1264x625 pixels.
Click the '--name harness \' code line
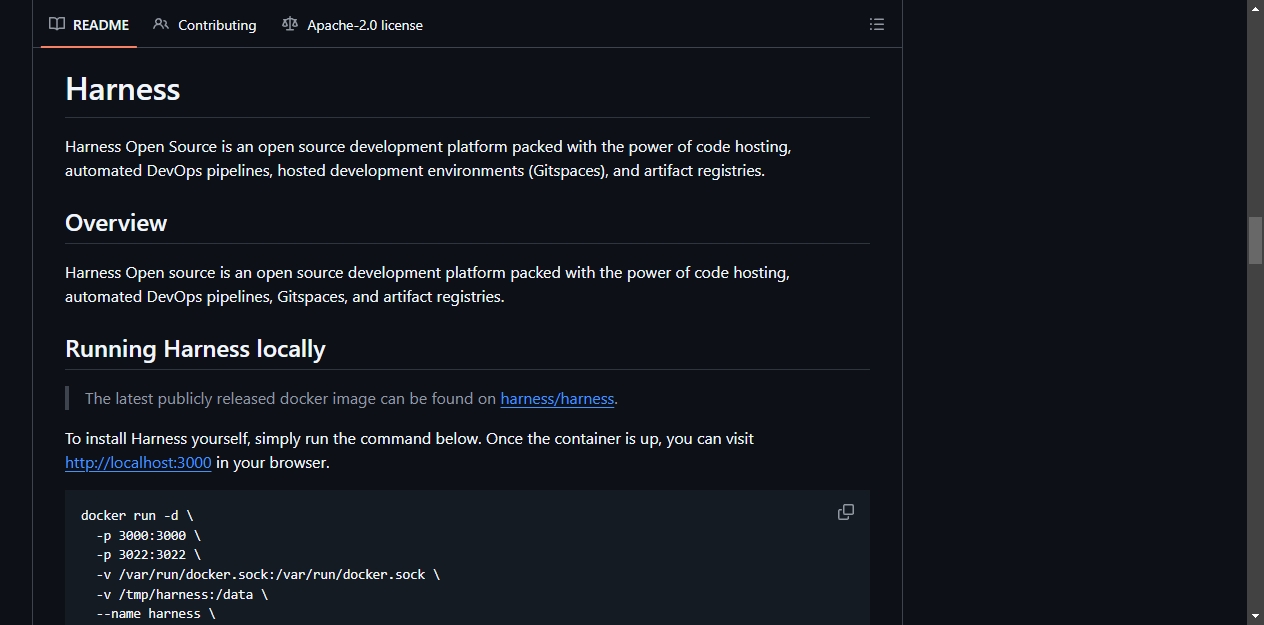[156, 613]
